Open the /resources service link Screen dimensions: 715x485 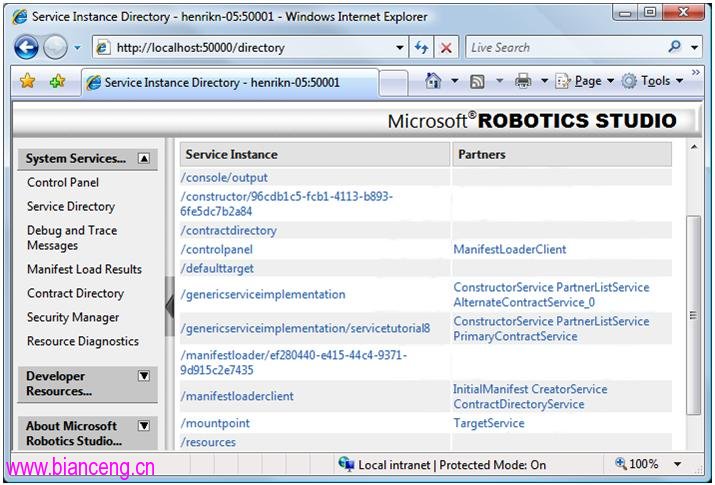click(208, 442)
